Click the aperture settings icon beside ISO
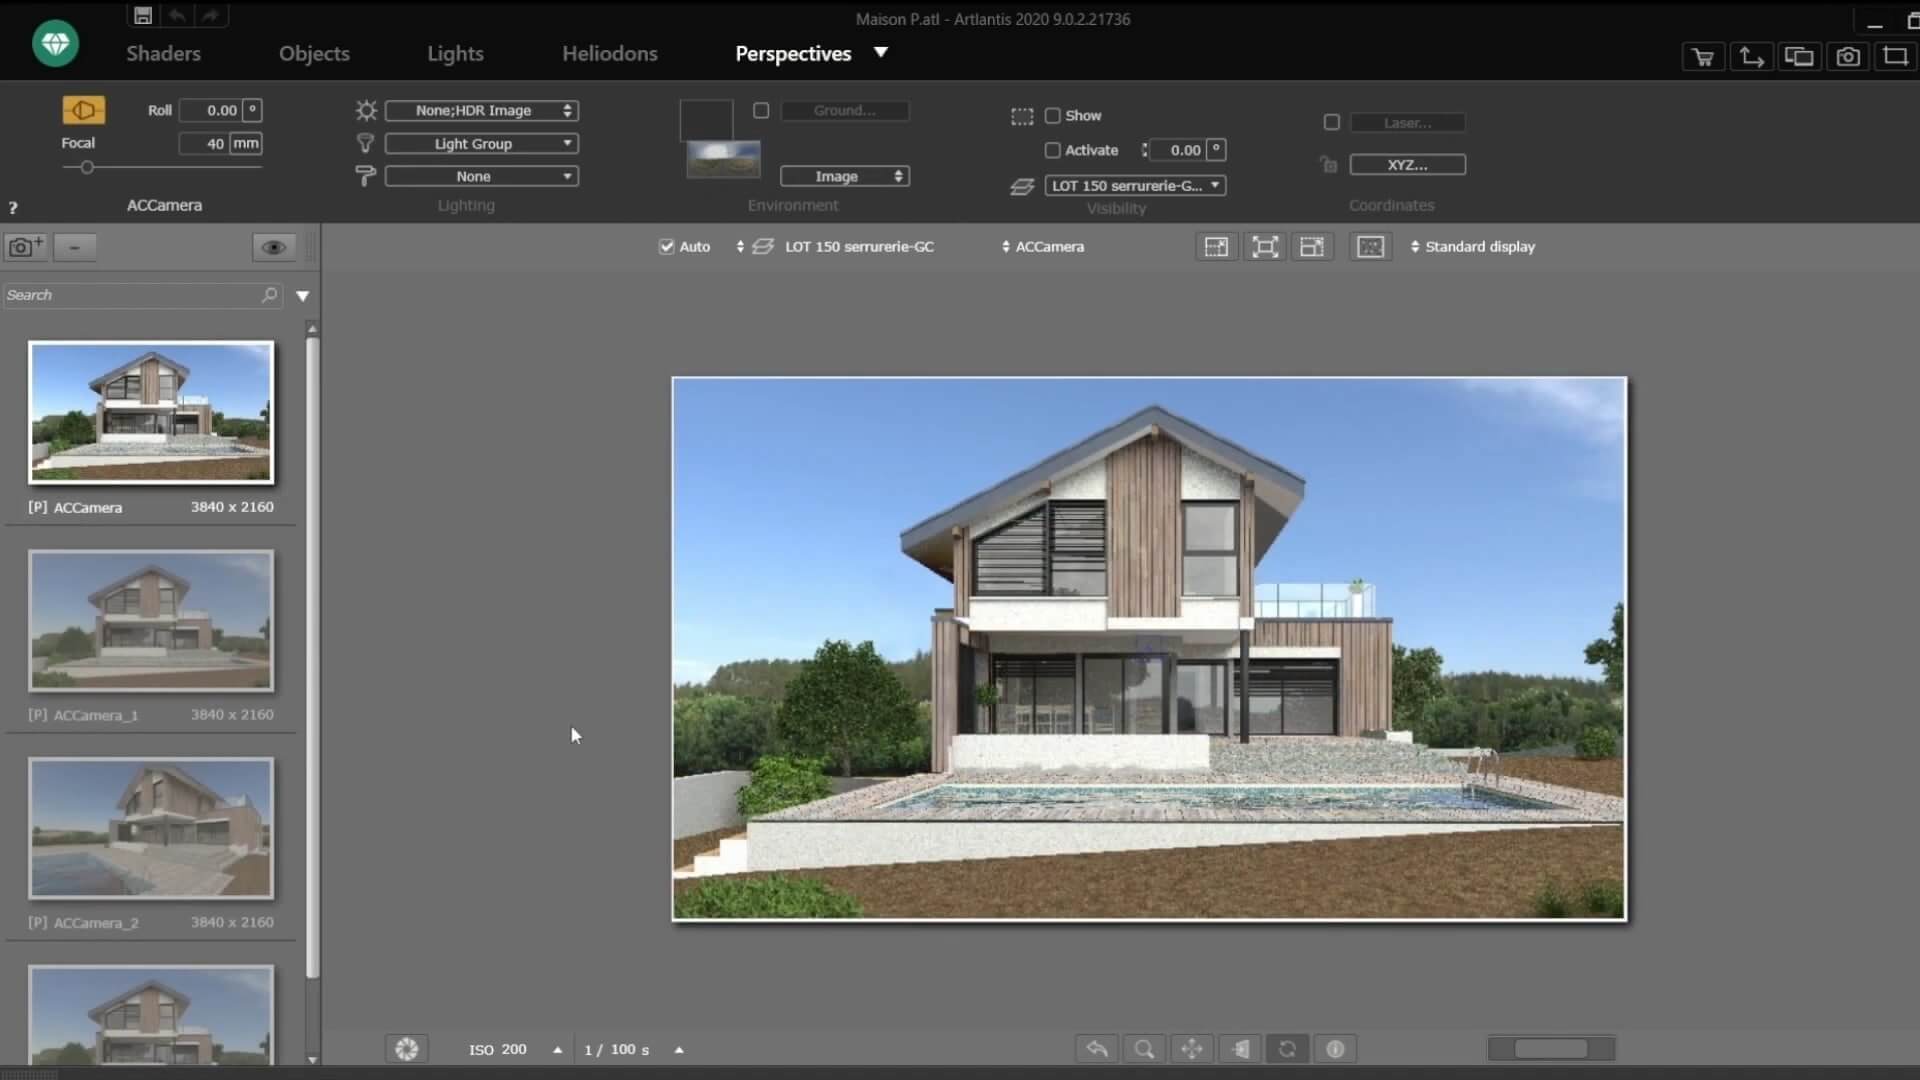Viewport: 1920px width, 1080px height. [407, 1049]
